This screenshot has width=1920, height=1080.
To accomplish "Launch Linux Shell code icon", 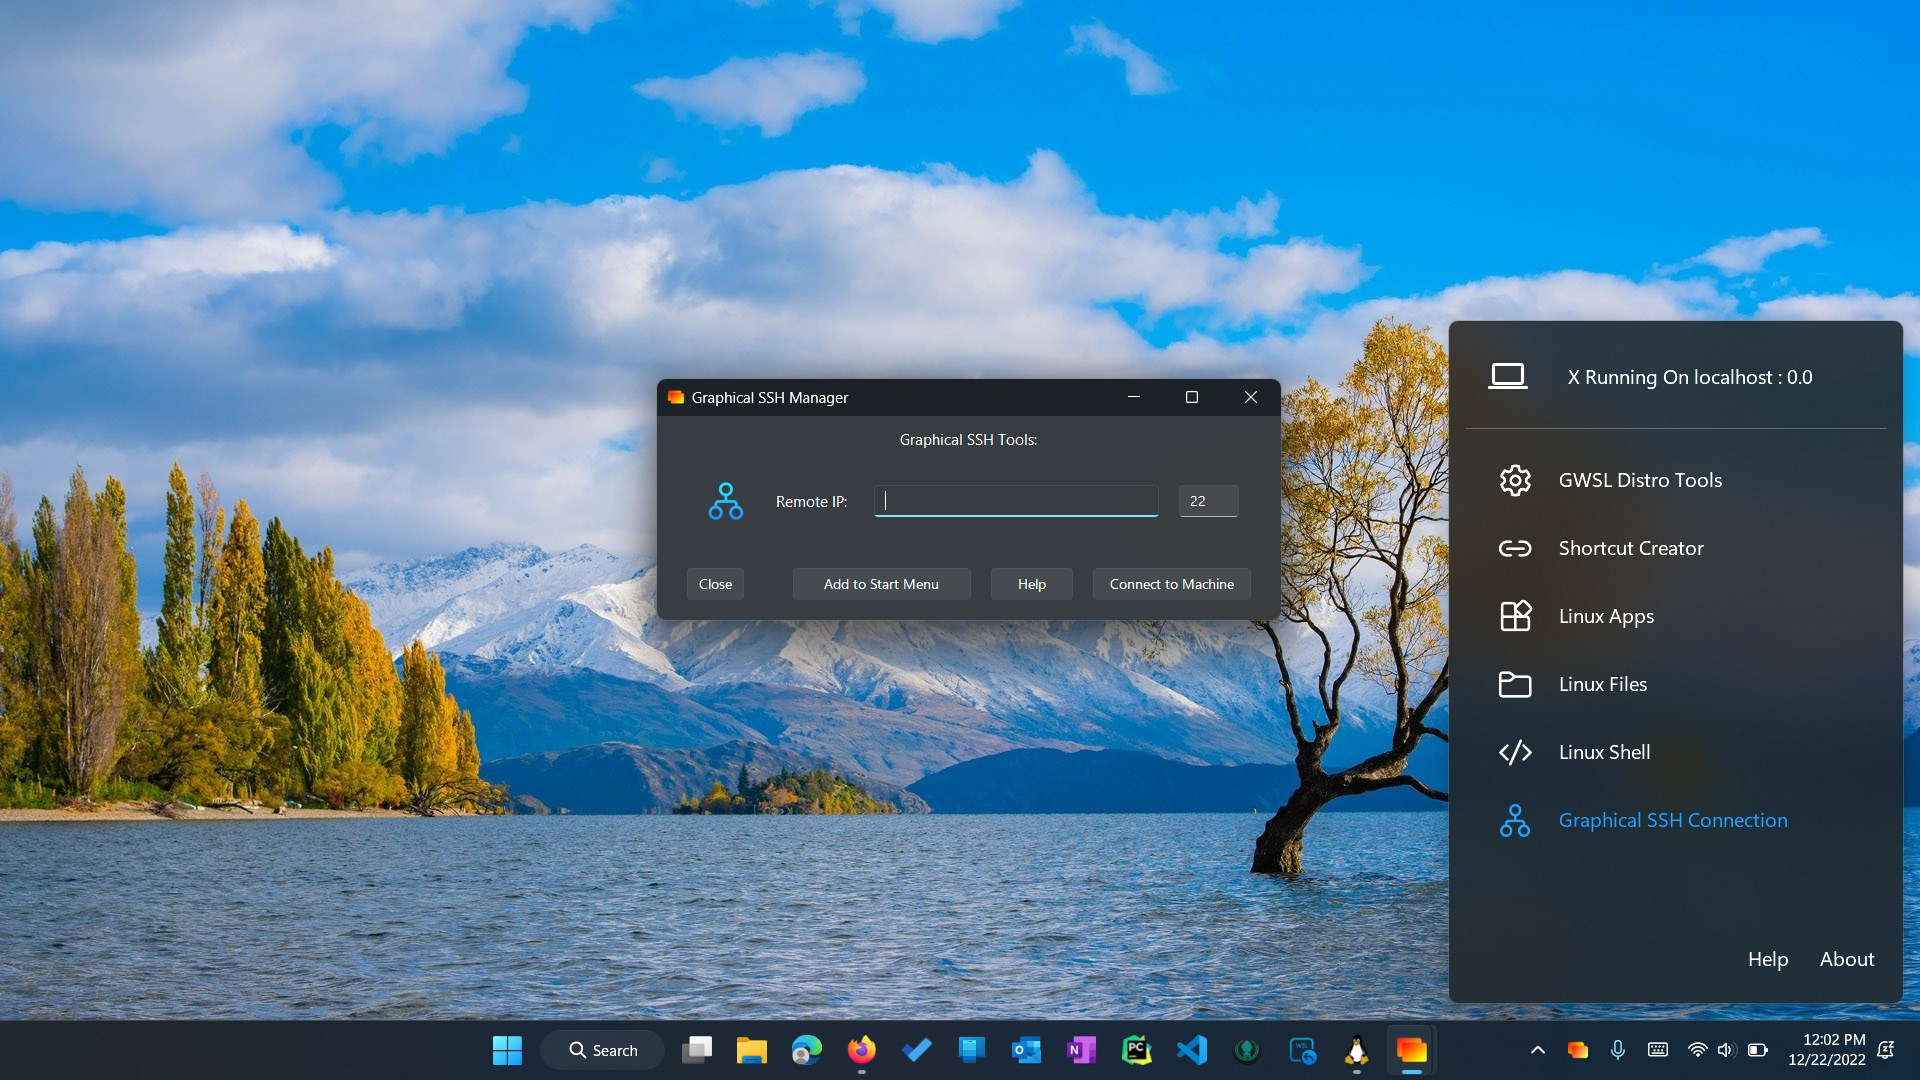I will click(x=1514, y=752).
